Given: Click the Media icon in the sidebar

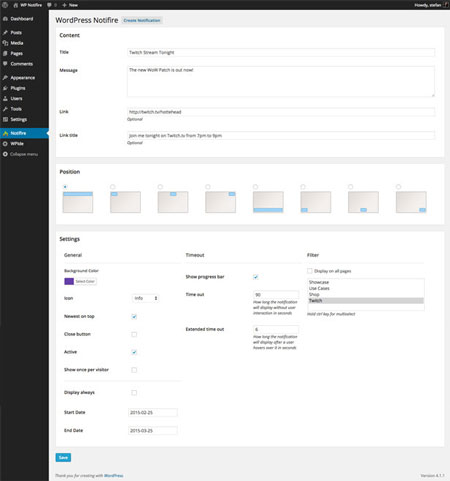Looking at the screenshot, I should (5, 43).
